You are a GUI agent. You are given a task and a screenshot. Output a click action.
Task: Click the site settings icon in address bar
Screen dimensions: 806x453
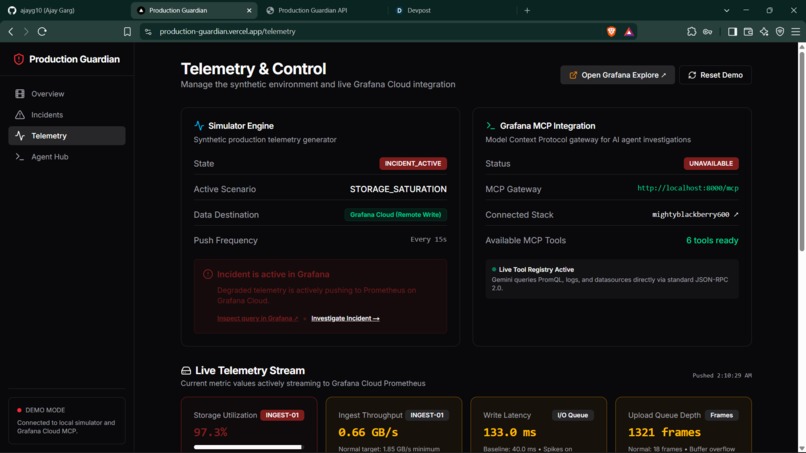tap(148, 32)
